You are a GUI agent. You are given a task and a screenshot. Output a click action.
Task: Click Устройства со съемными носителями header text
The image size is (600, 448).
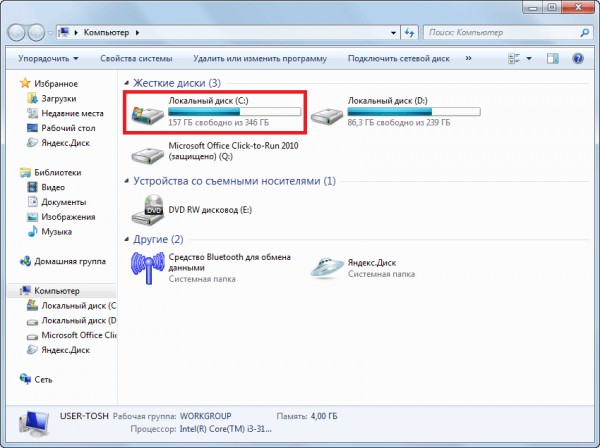click(234, 181)
